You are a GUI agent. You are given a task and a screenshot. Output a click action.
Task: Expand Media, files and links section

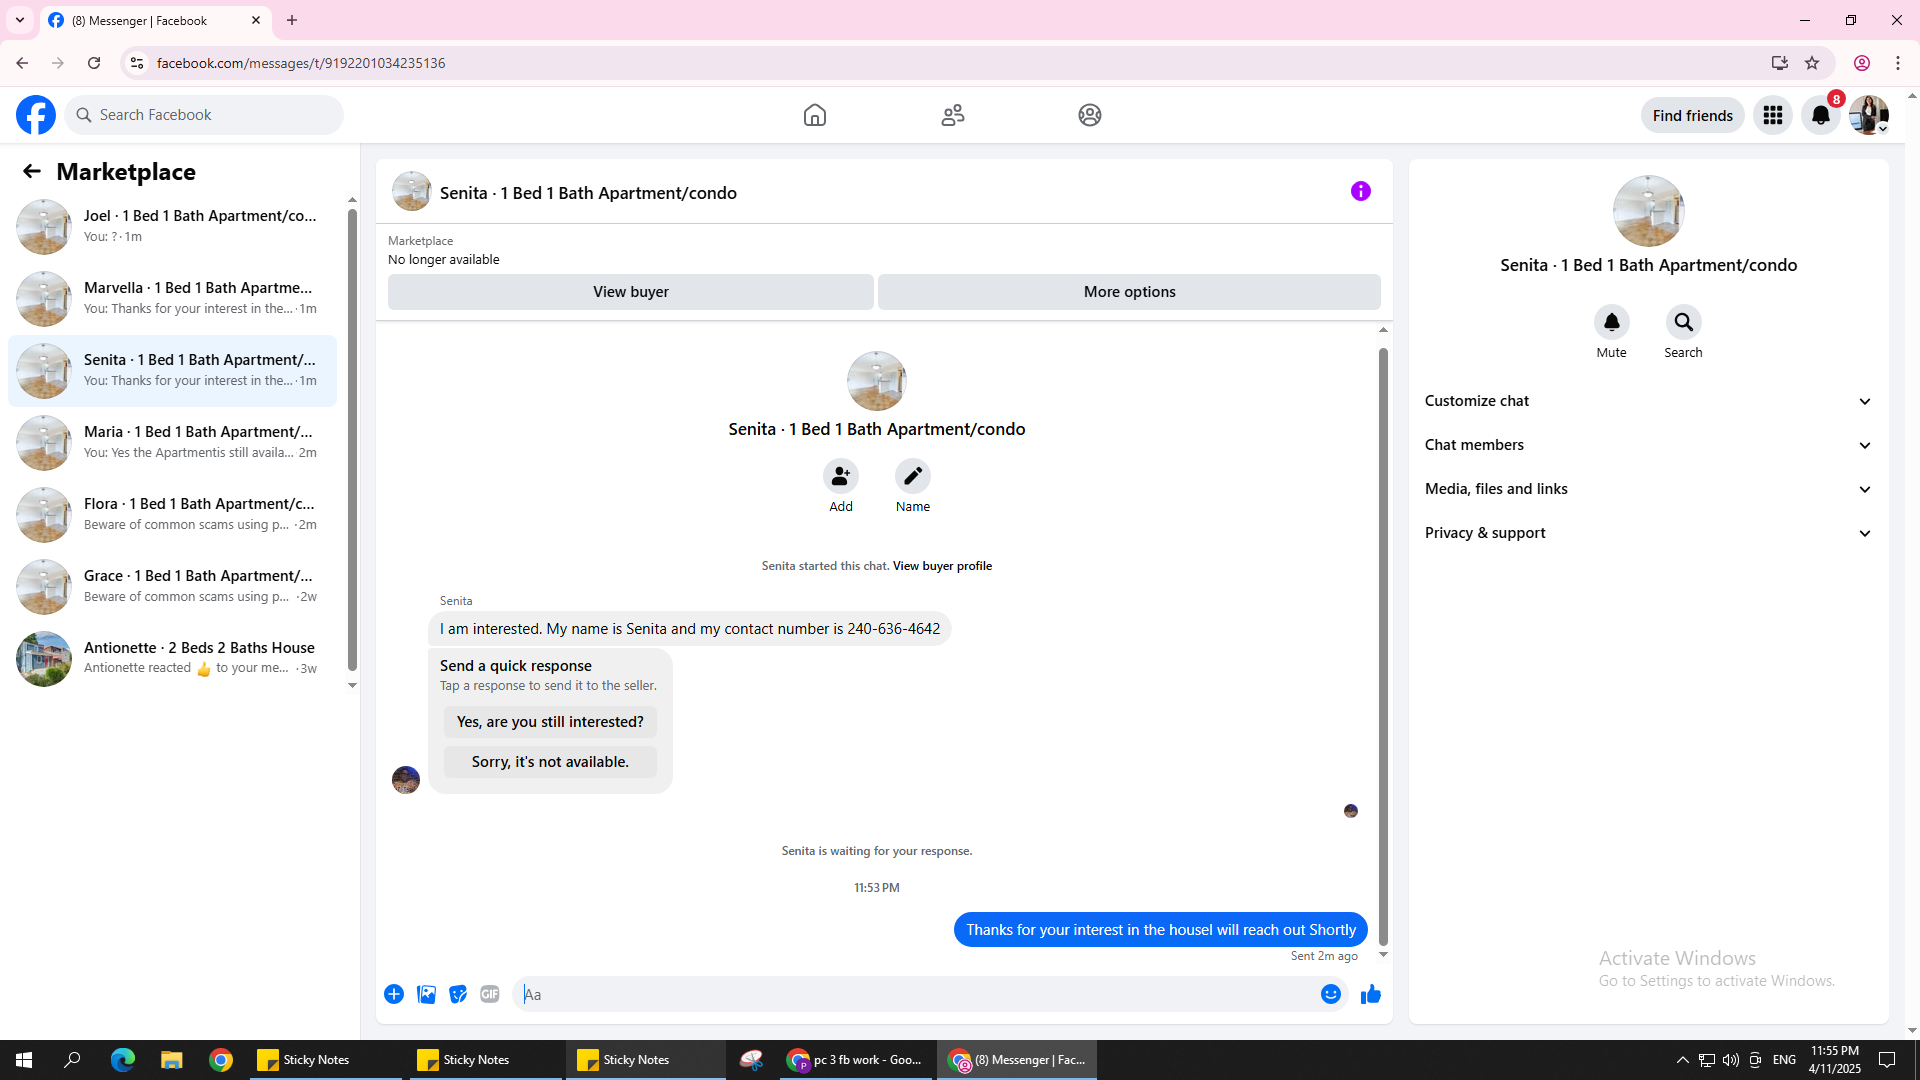(1648, 489)
